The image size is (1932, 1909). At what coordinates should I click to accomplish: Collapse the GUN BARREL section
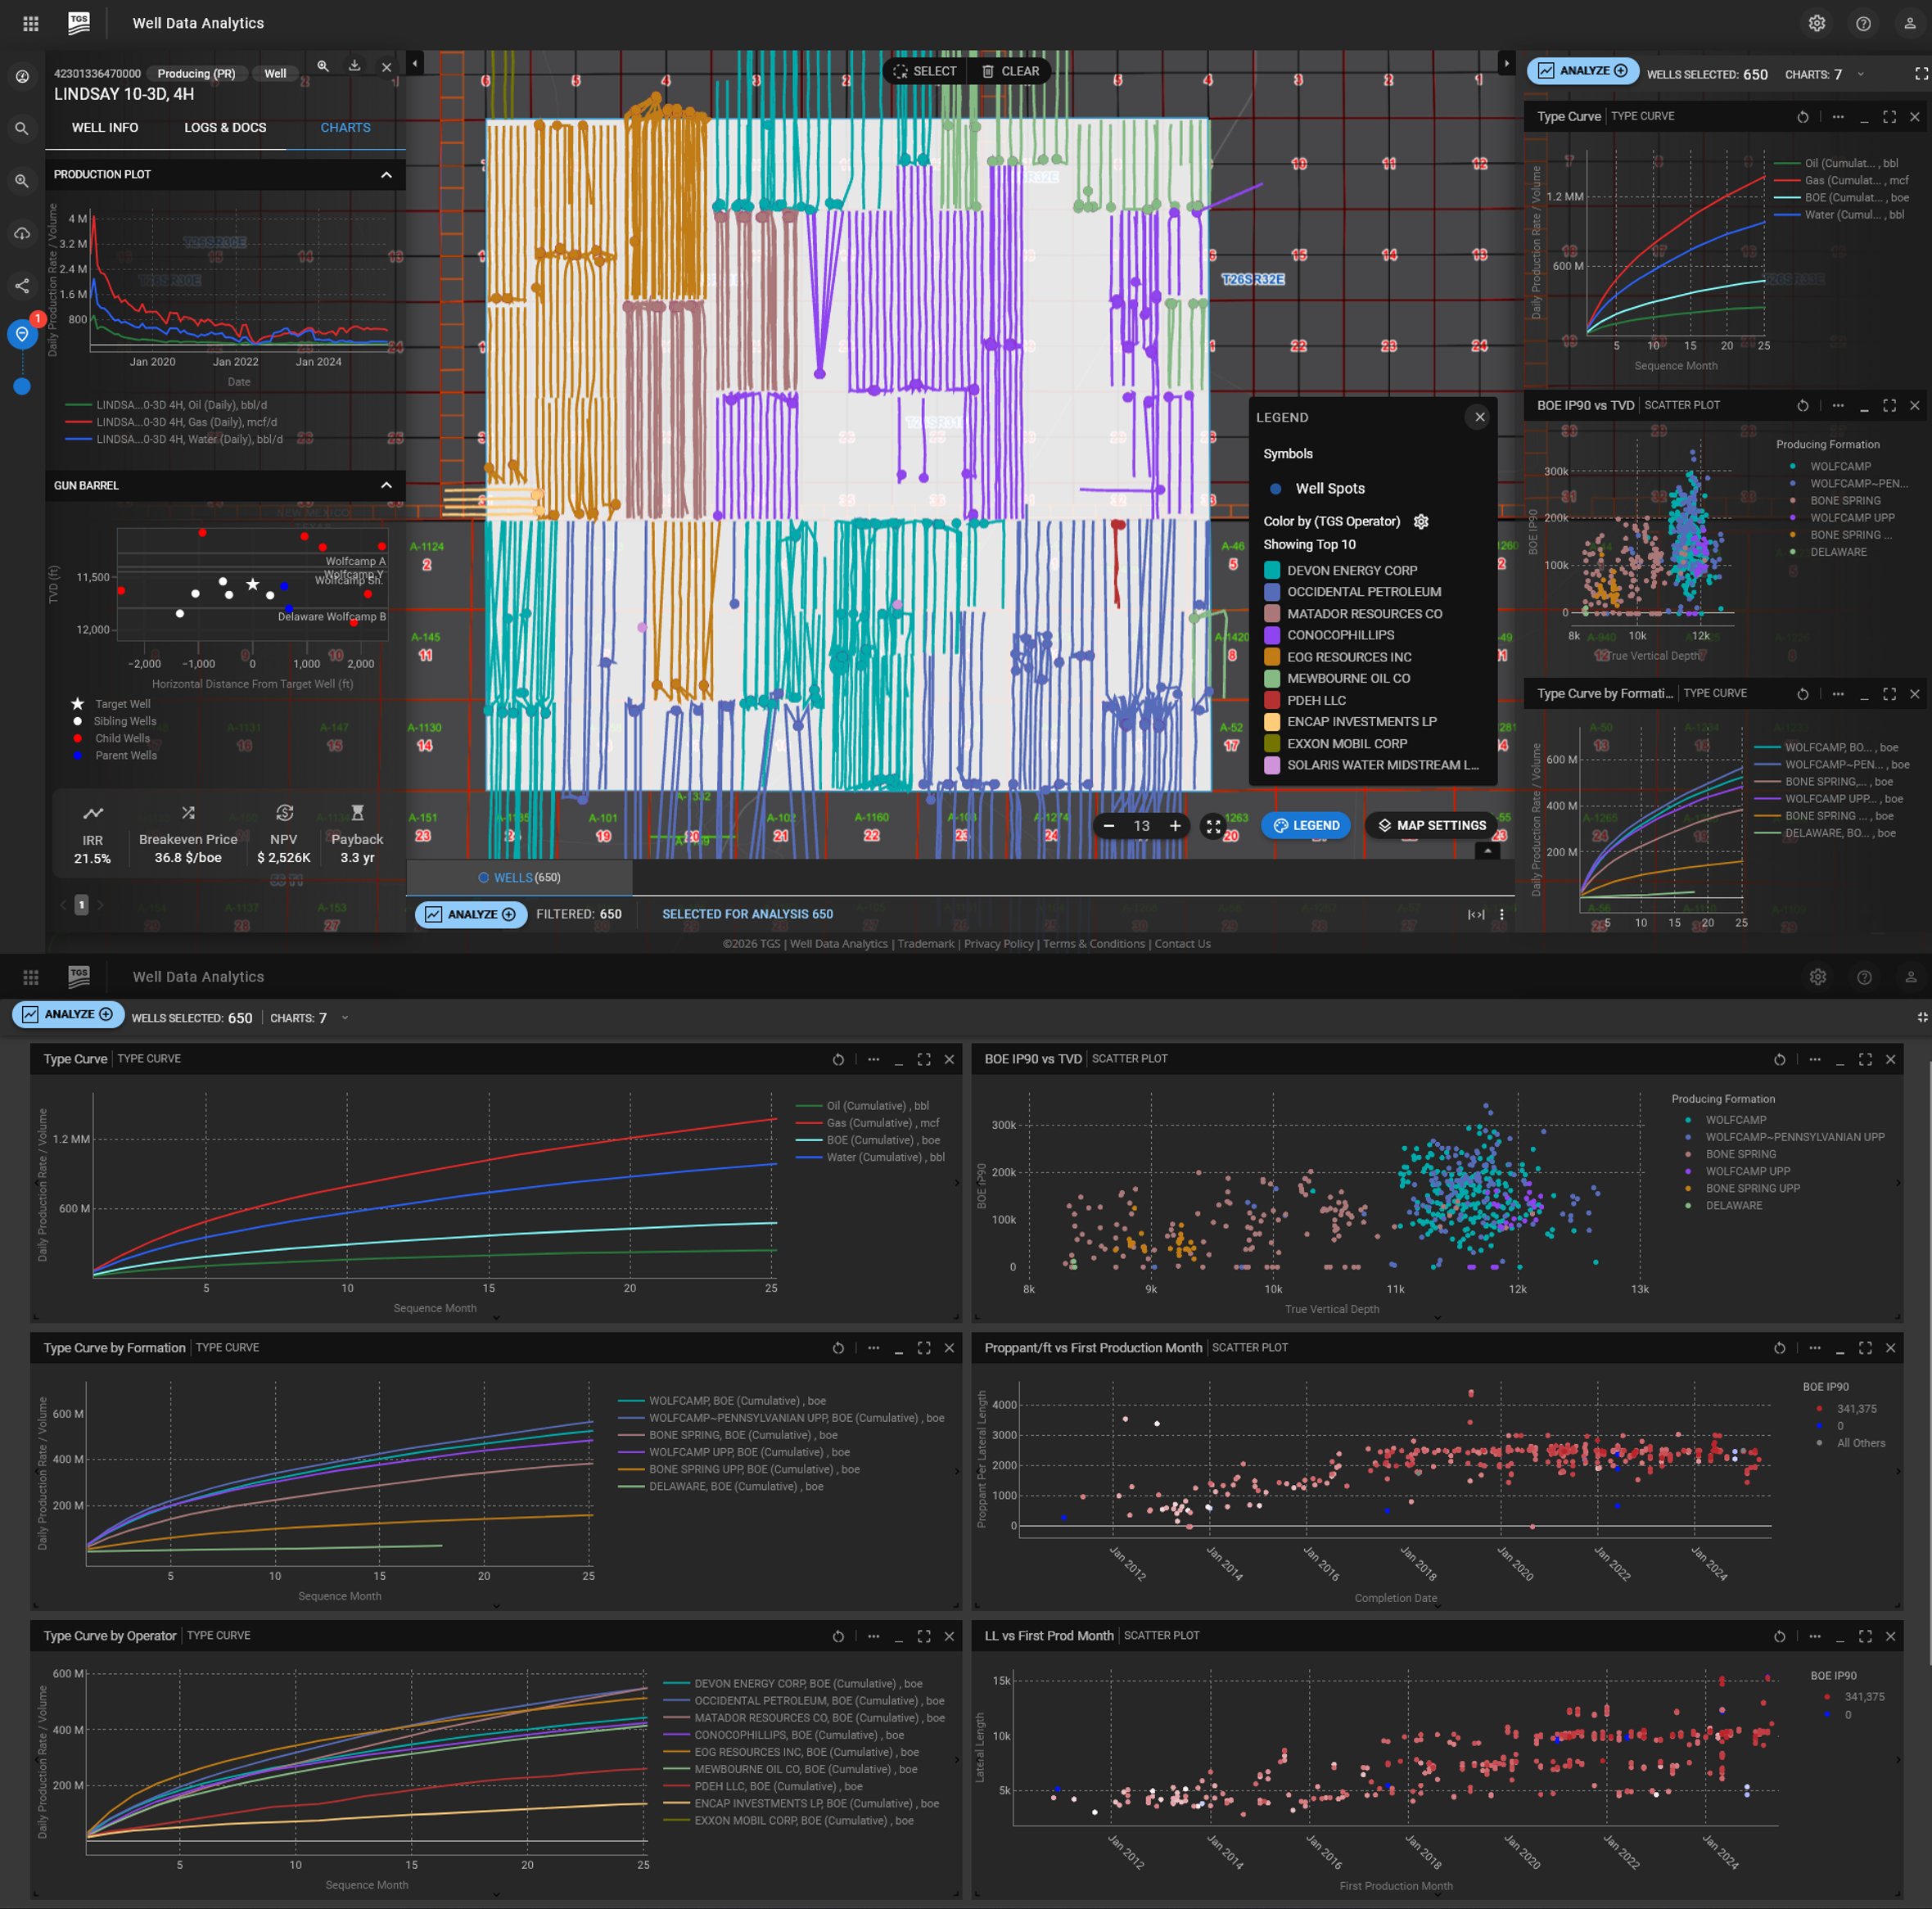pyautogui.click(x=386, y=486)
